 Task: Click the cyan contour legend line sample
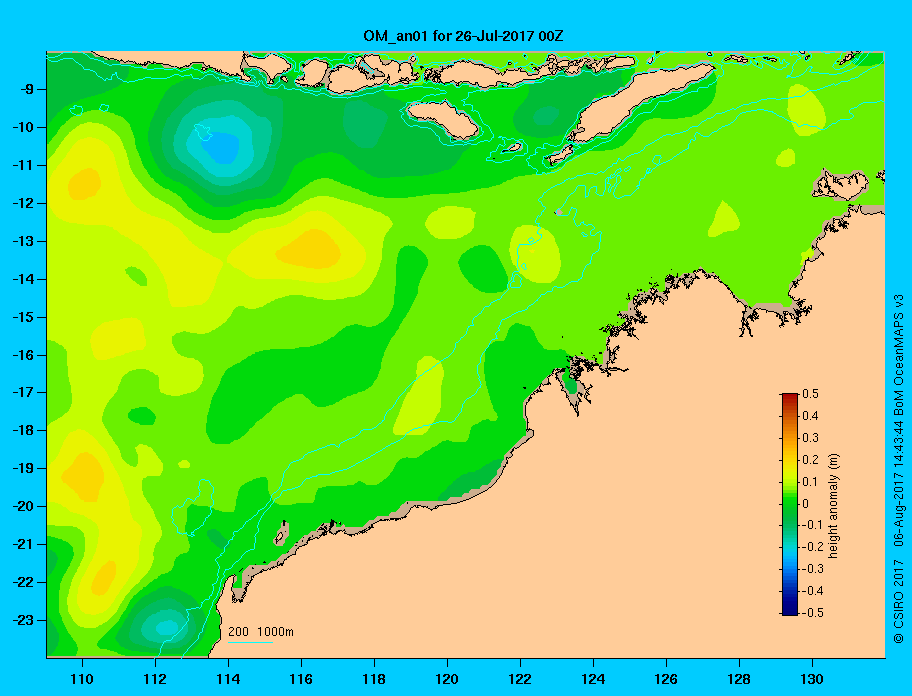pos(250,642)
